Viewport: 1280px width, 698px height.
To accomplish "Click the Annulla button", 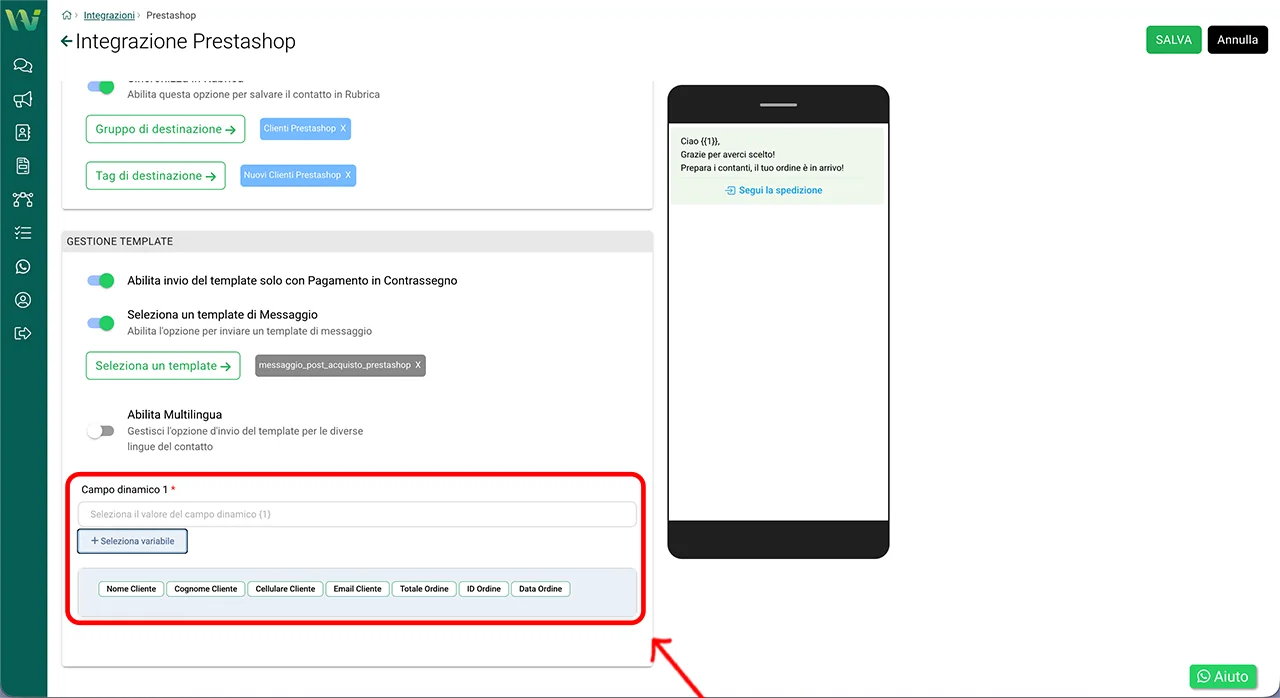I will tap(1237, 40).
